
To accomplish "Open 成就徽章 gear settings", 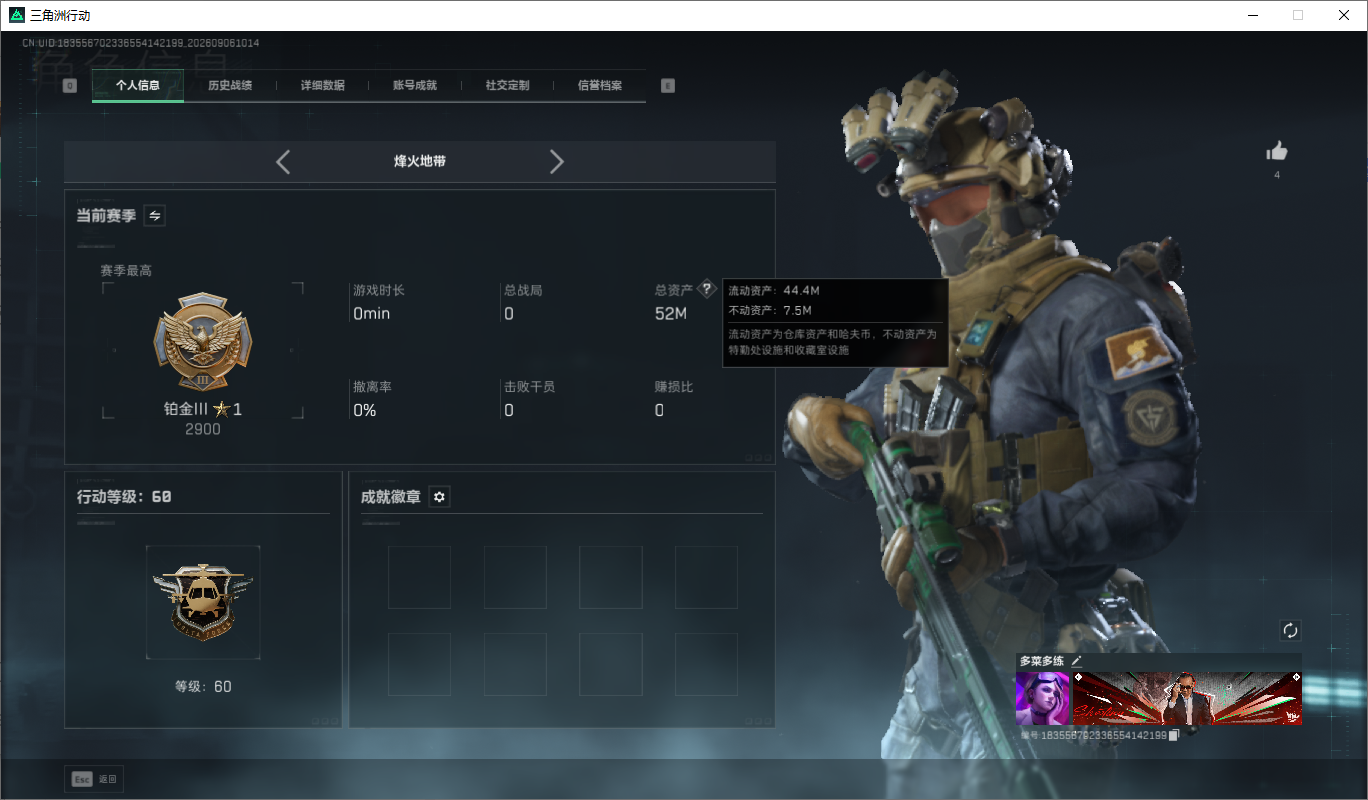I will (x=439, y=497).
